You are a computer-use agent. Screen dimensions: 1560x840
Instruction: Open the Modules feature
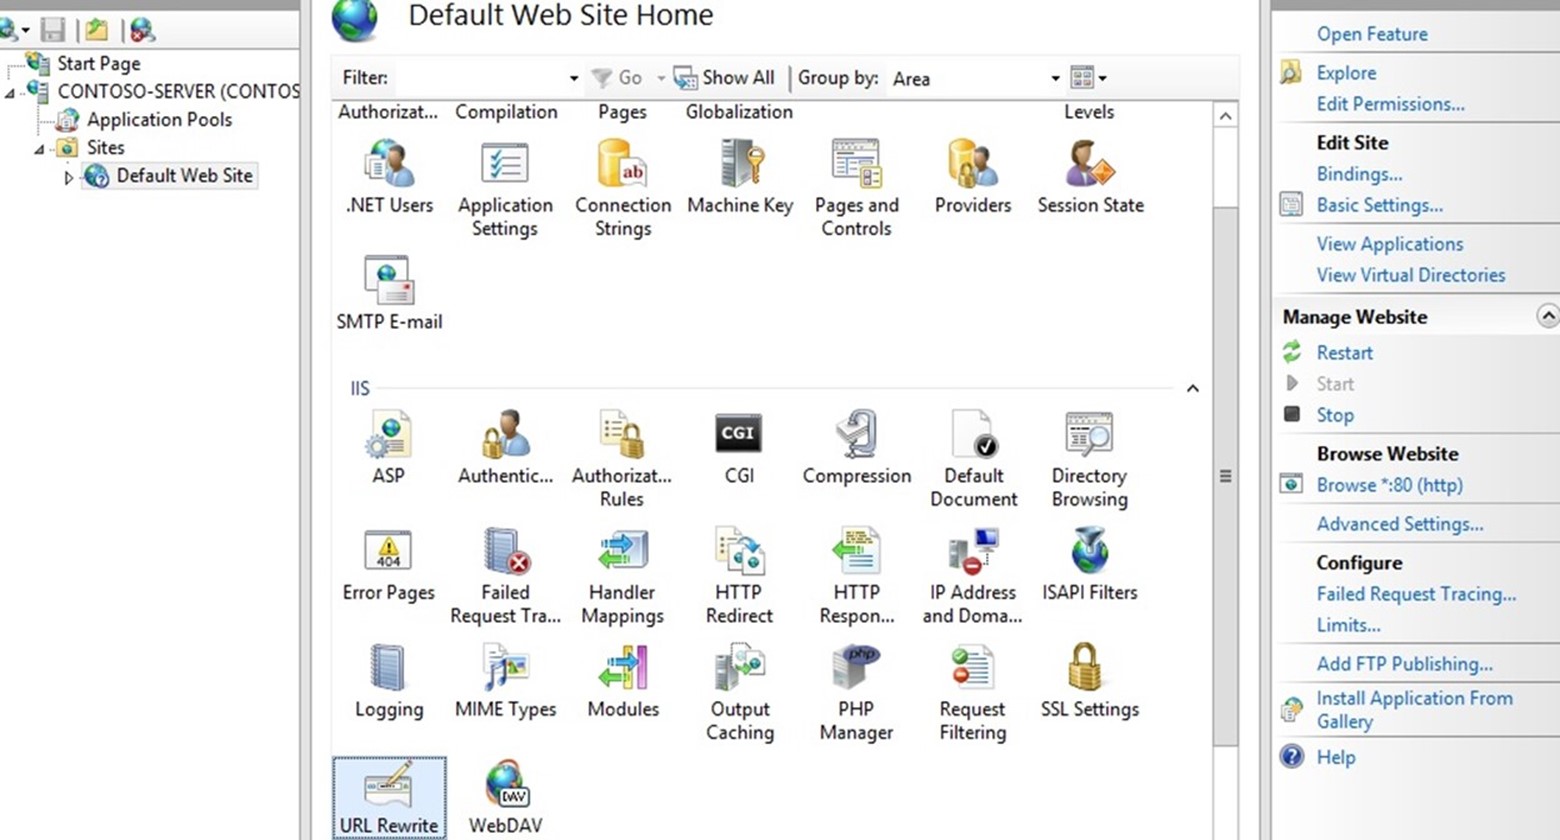[622, 682]
